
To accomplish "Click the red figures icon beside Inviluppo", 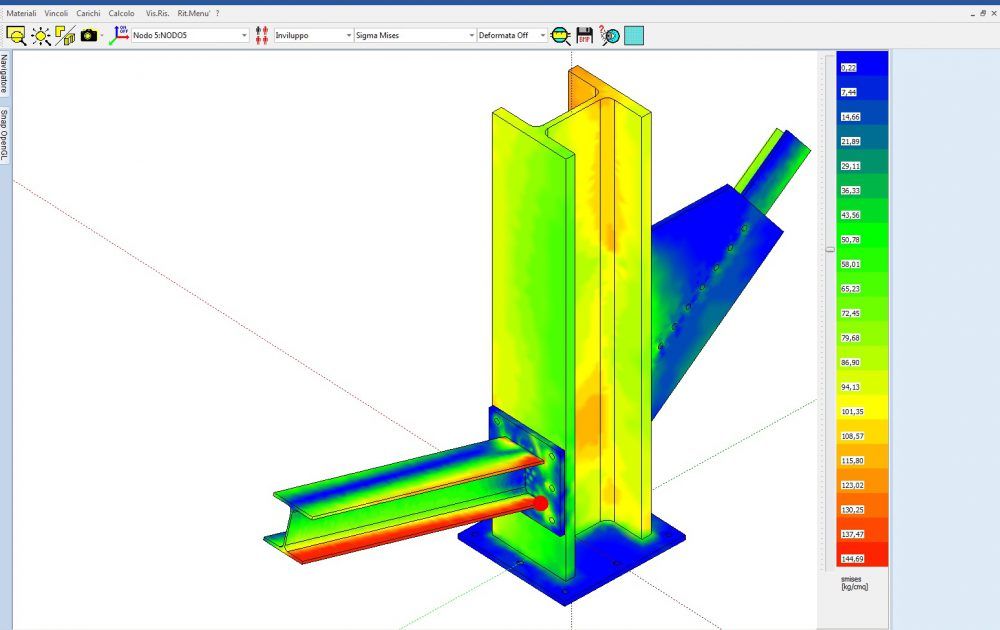I will 262,35.
